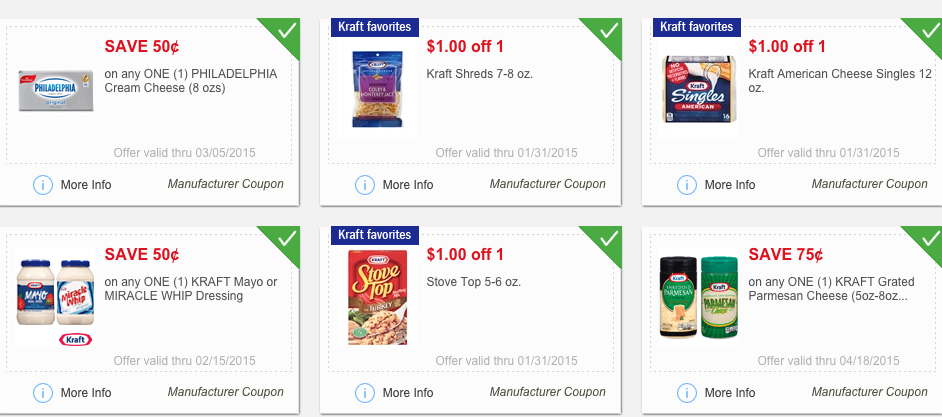Open More Info for Stove Top coupon
942x417 pixels.
point(408,393)
